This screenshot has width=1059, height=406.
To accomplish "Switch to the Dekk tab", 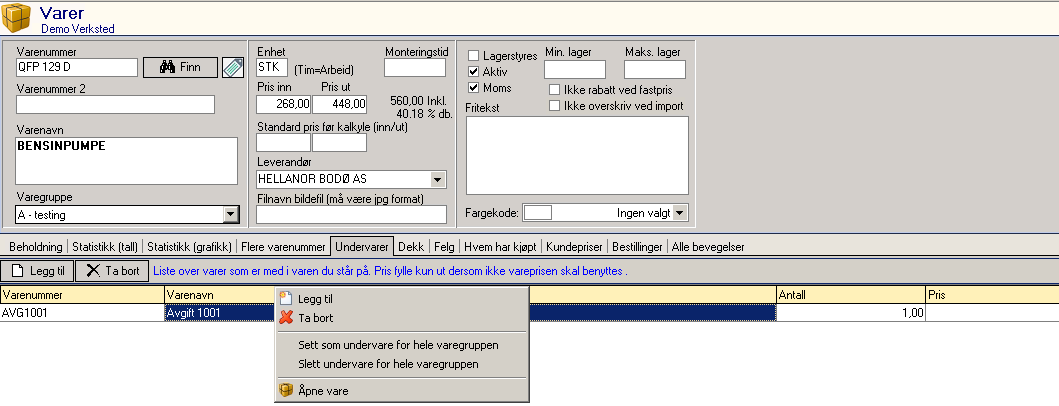I will [411, 247].
